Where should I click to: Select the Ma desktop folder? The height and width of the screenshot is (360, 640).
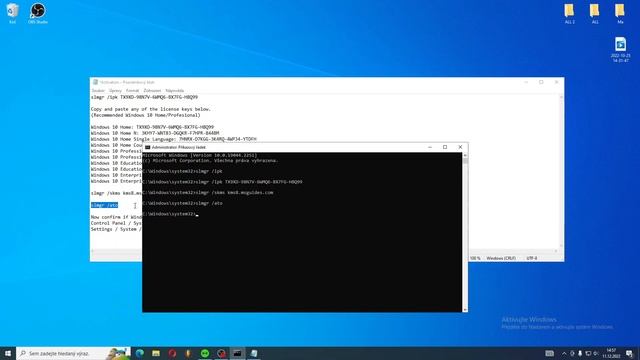coord(620,13)
